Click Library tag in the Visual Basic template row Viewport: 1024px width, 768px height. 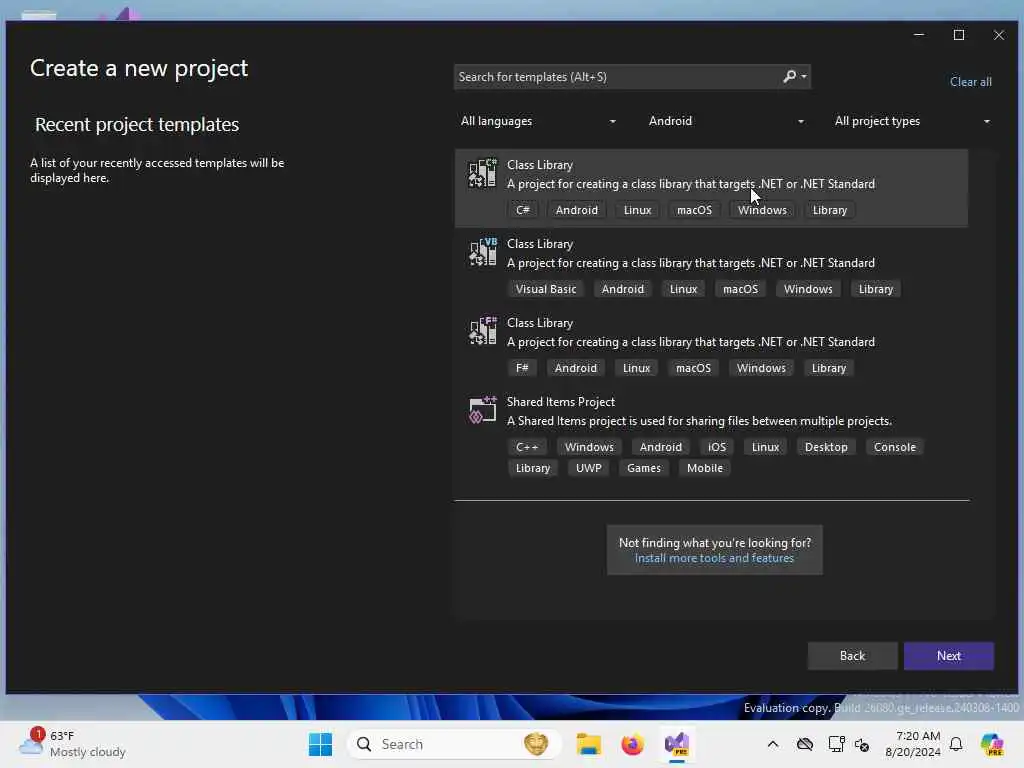876,289
